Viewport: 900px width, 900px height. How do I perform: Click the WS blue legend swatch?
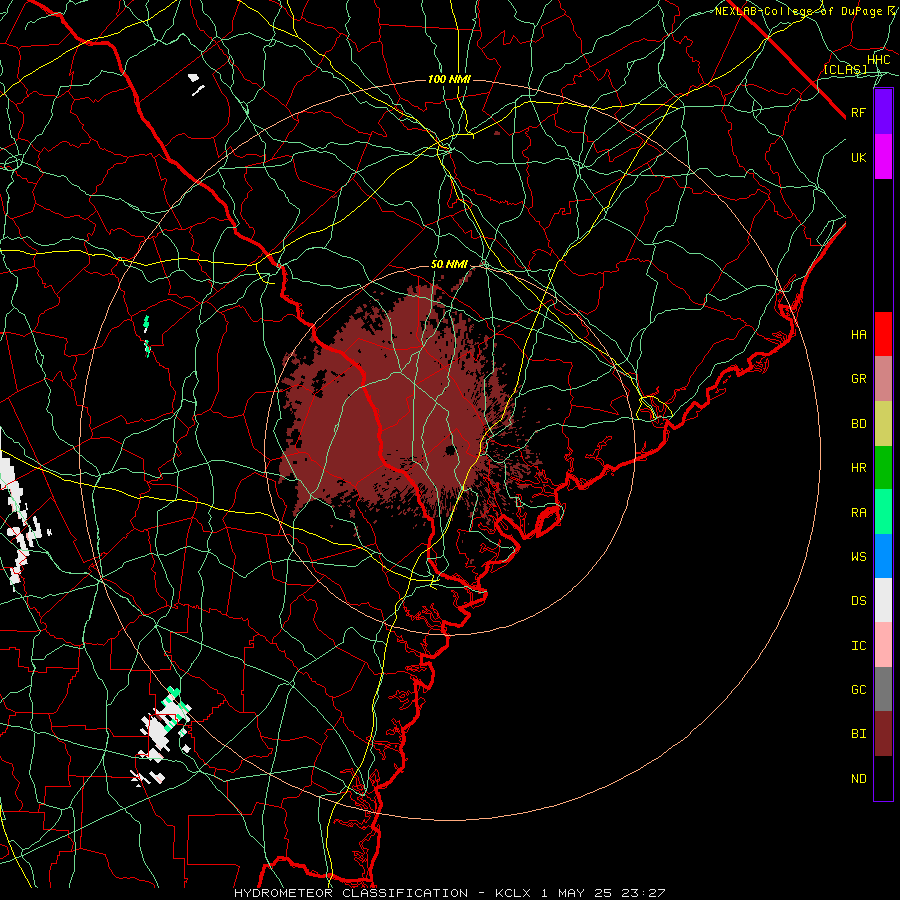(883, 556)
